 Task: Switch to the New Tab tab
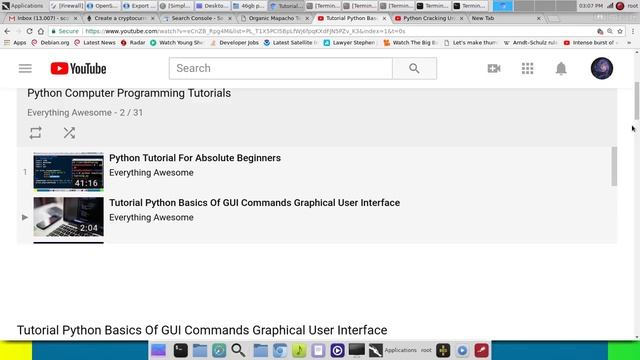pyautogui.click(x=506, y=18)
